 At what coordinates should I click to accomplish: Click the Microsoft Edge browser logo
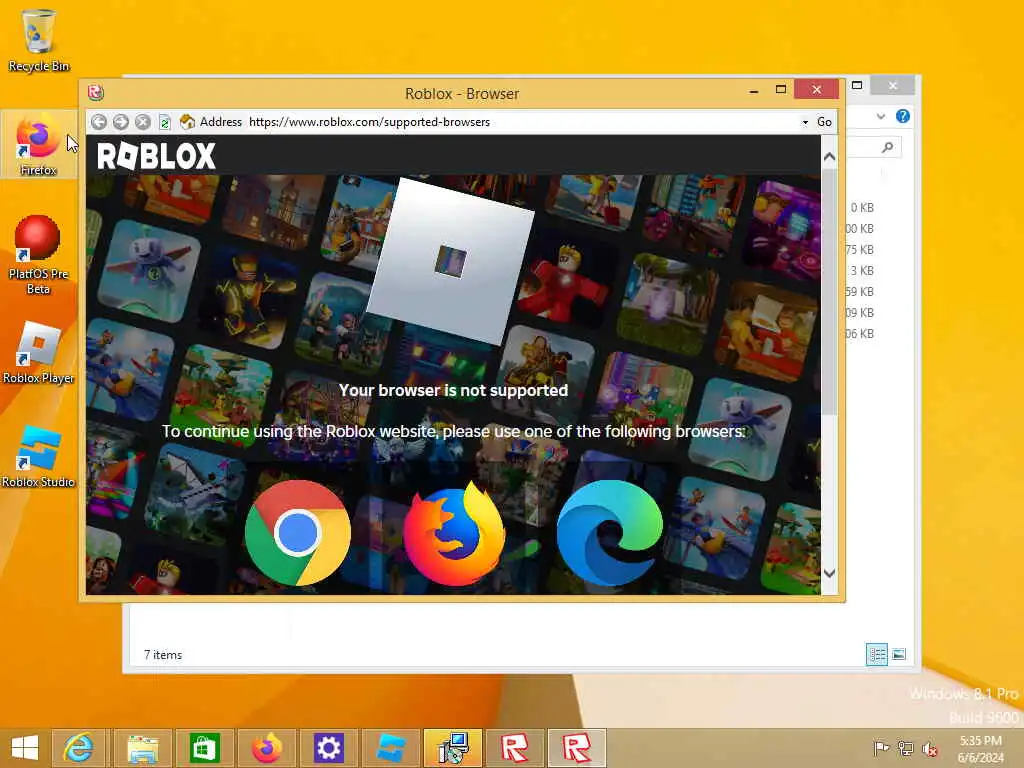[x=610, y=533]
